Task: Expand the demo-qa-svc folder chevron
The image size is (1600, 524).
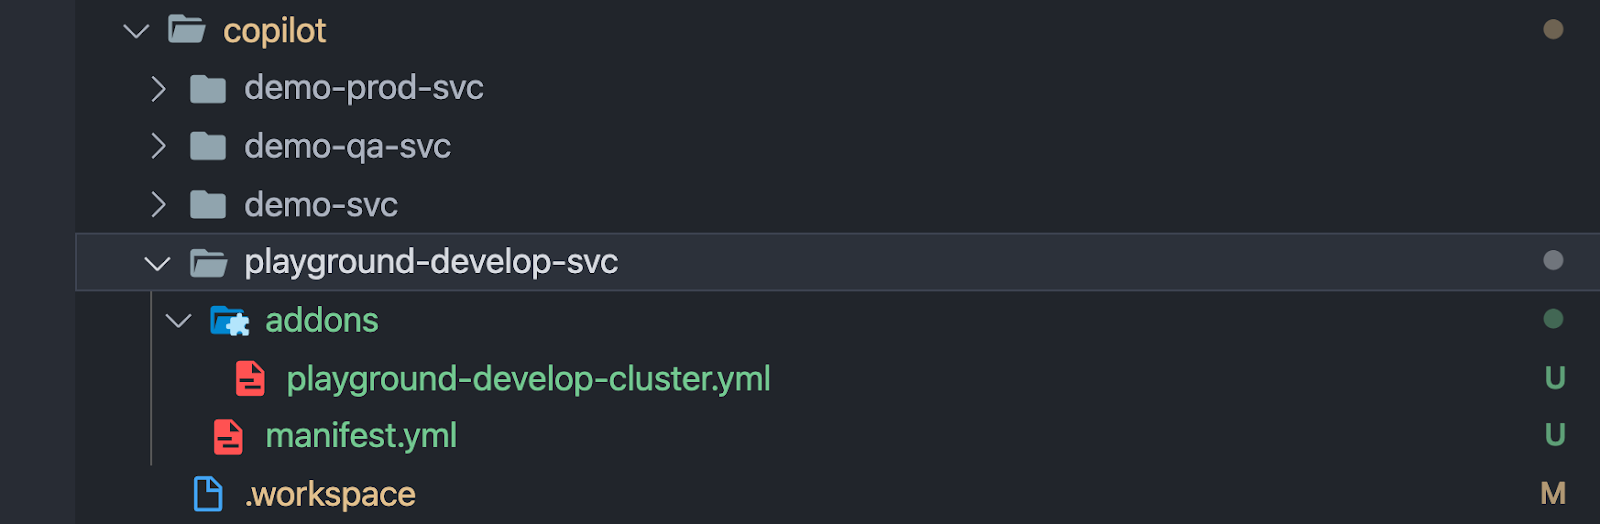Action: pos(158,147)
